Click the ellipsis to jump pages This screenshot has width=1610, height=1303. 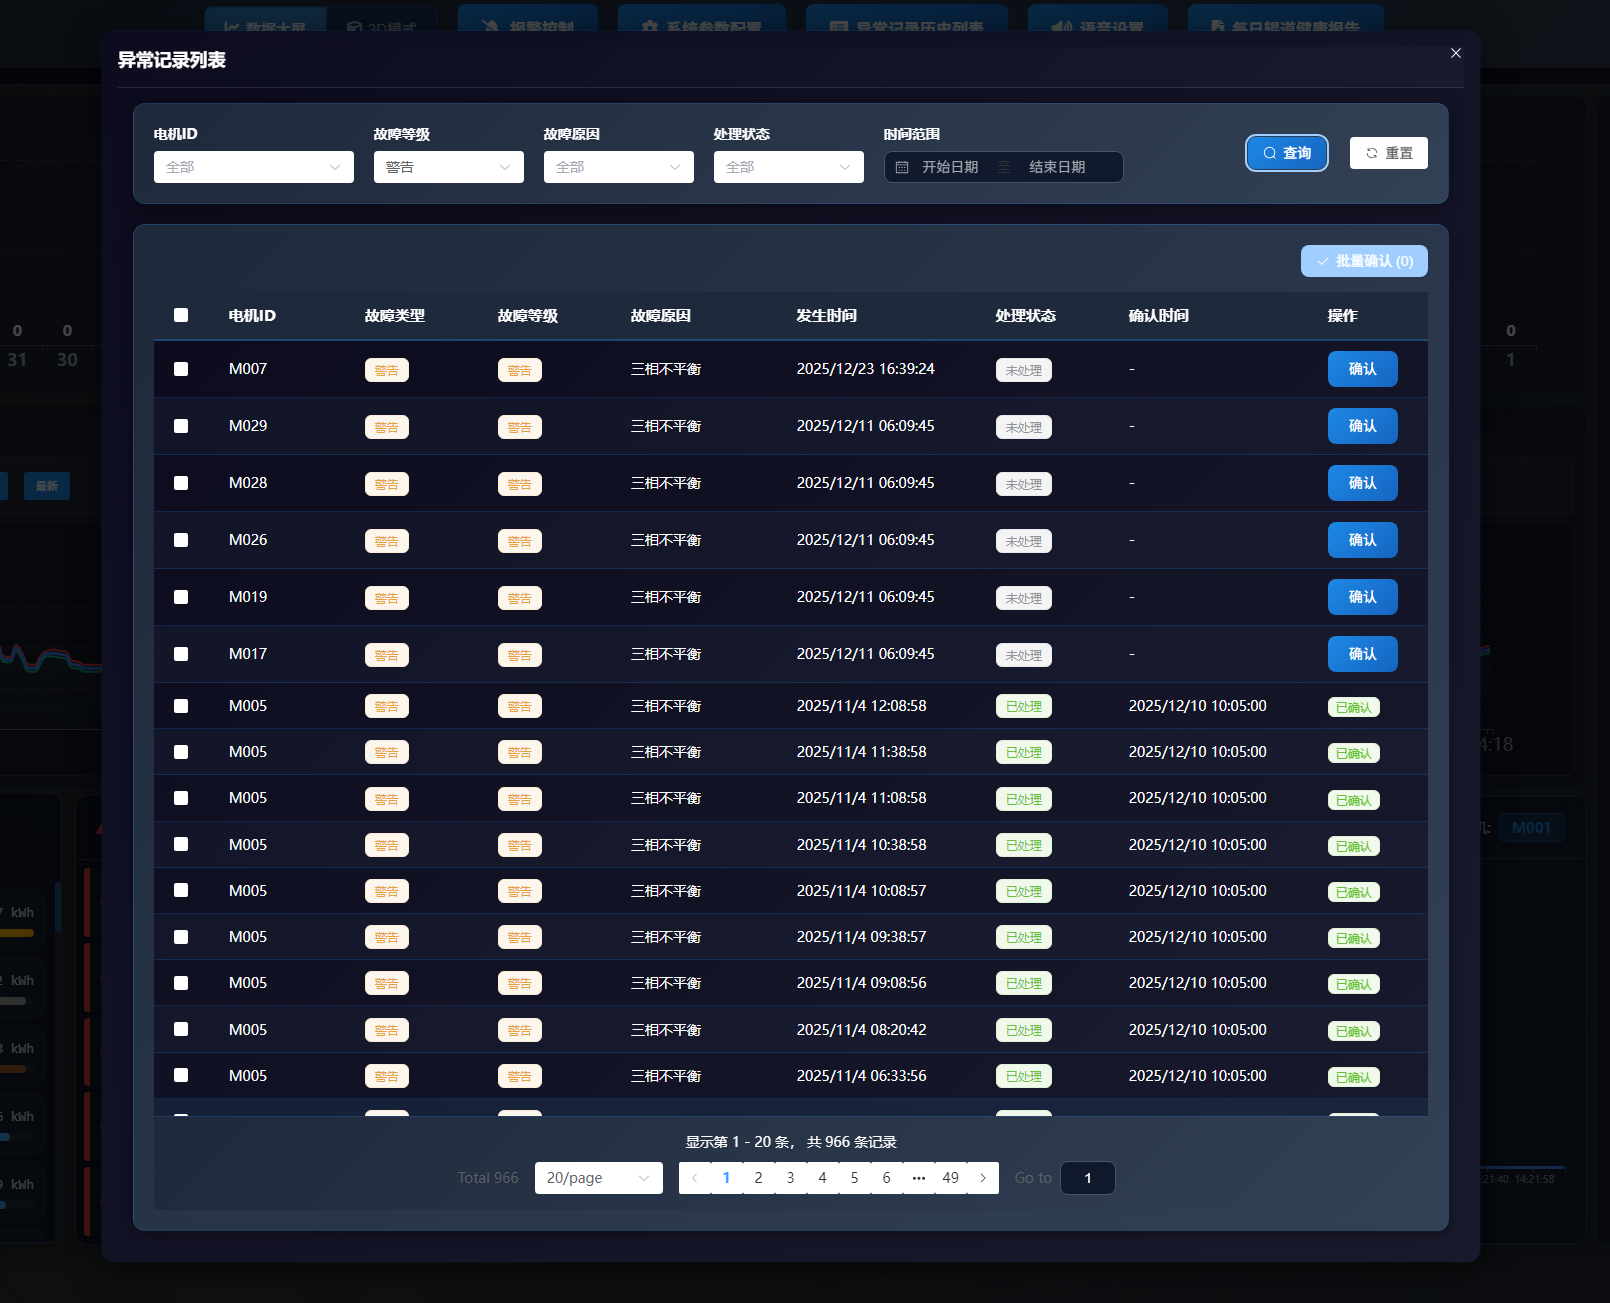point(918,1178)
